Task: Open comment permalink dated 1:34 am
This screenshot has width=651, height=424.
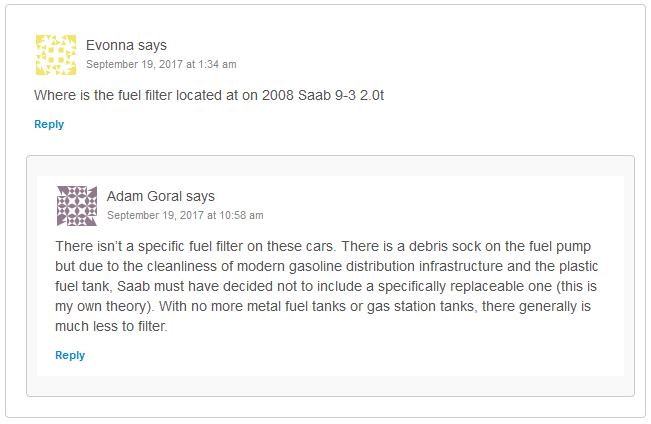Action: pyautogui.click(x=161, y=64)
